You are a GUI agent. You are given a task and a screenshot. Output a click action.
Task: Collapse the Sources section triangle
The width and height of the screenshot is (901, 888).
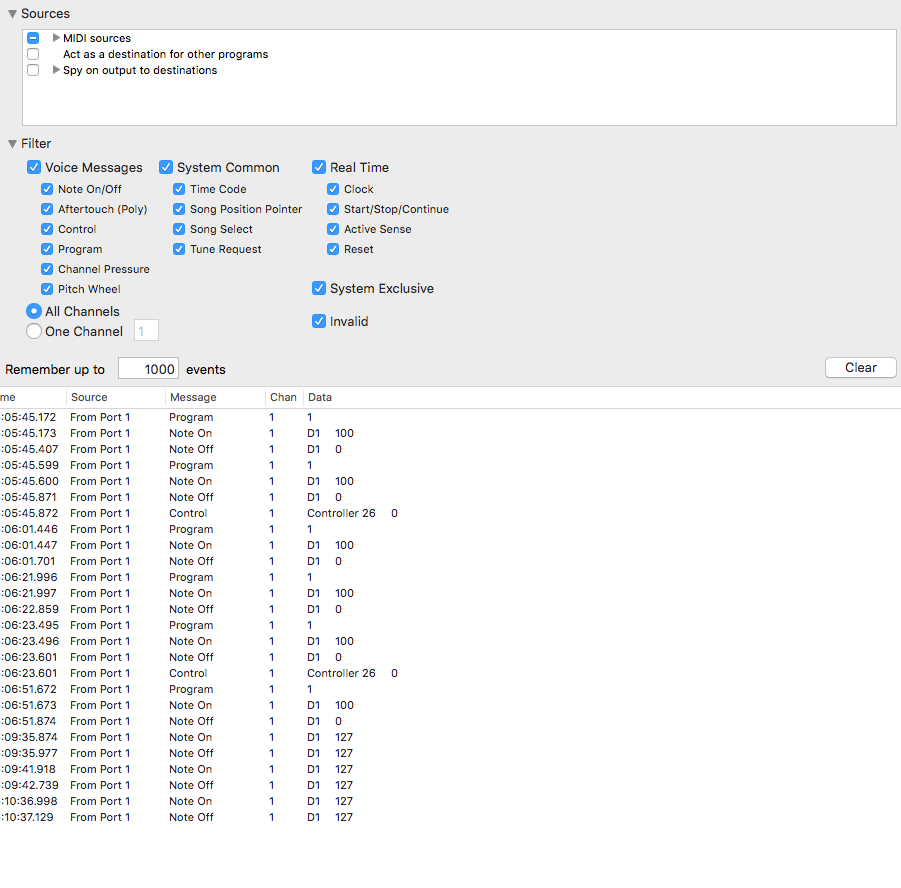pos(12,14)
